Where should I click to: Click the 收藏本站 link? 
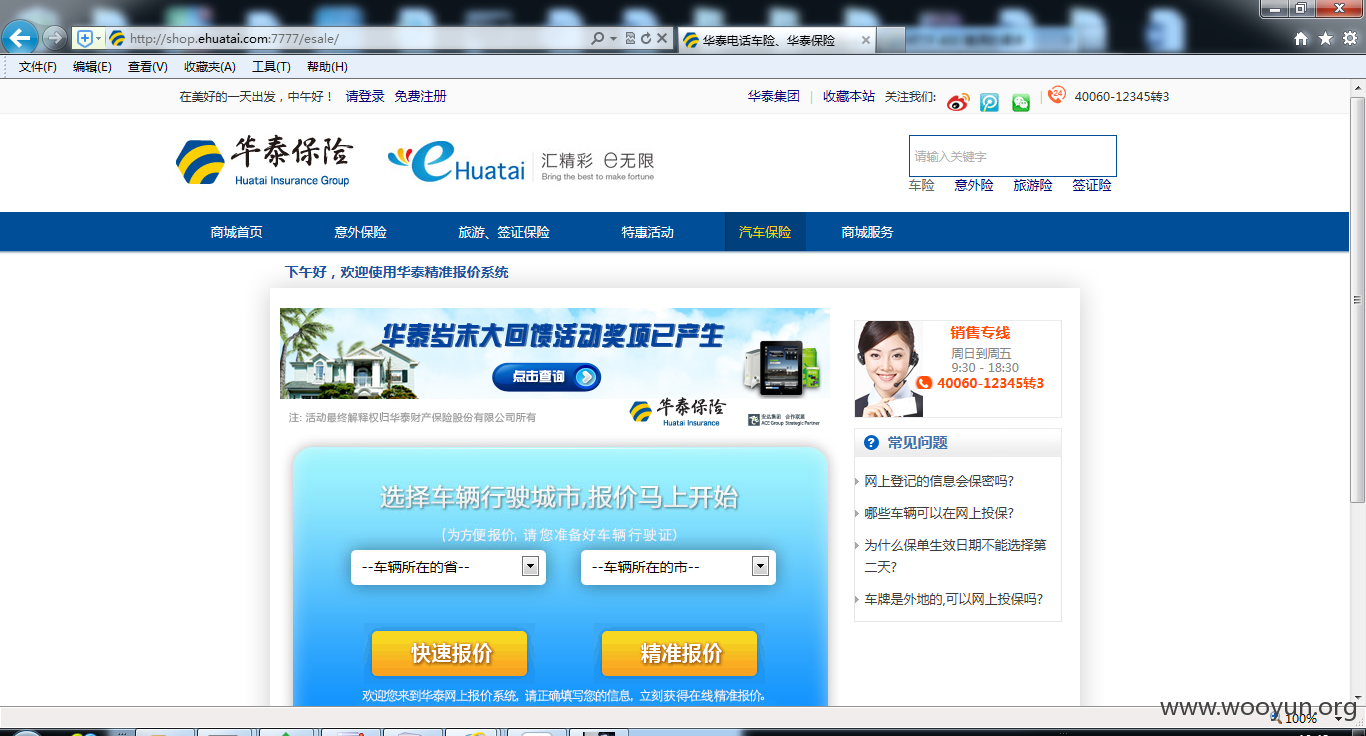[849, 96]
